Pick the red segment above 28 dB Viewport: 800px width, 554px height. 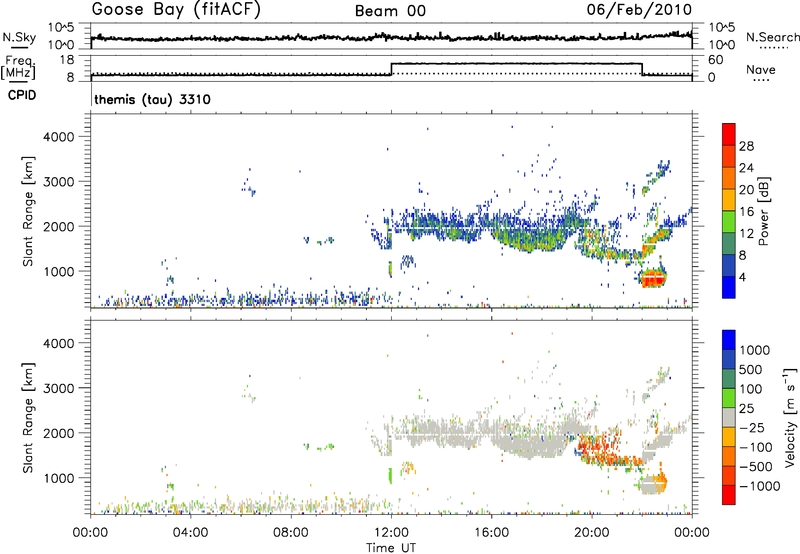click(x=729, y=134)
